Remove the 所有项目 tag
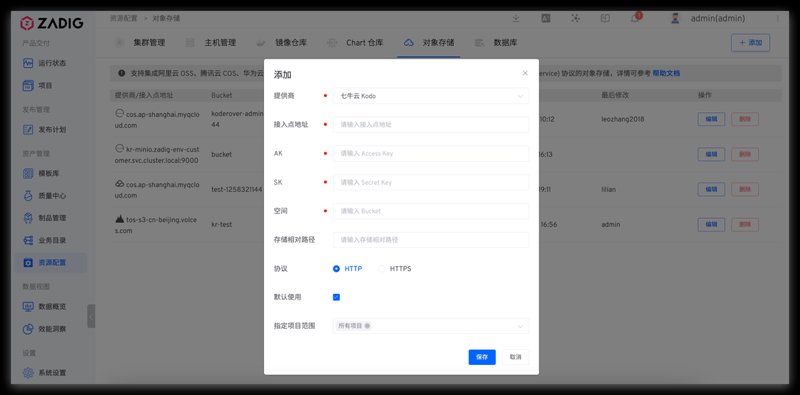This screenshot has height=395, width=800. [x=367, y=326]
